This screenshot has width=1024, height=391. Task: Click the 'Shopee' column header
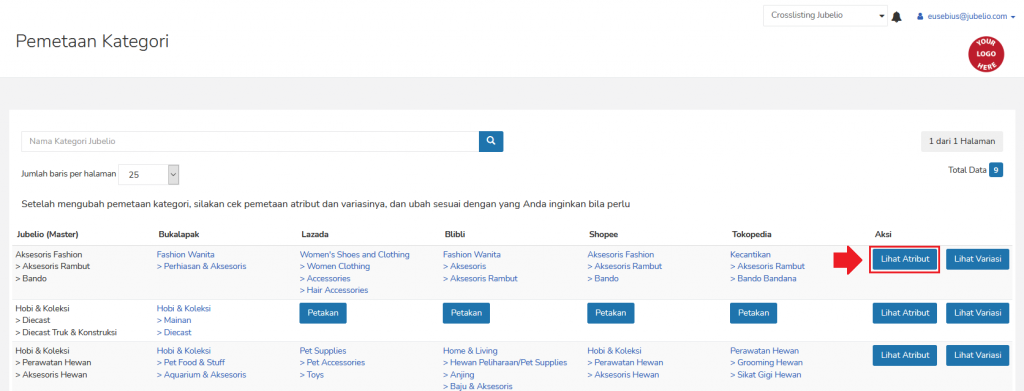pyautogui.click(x=603, y=234)
